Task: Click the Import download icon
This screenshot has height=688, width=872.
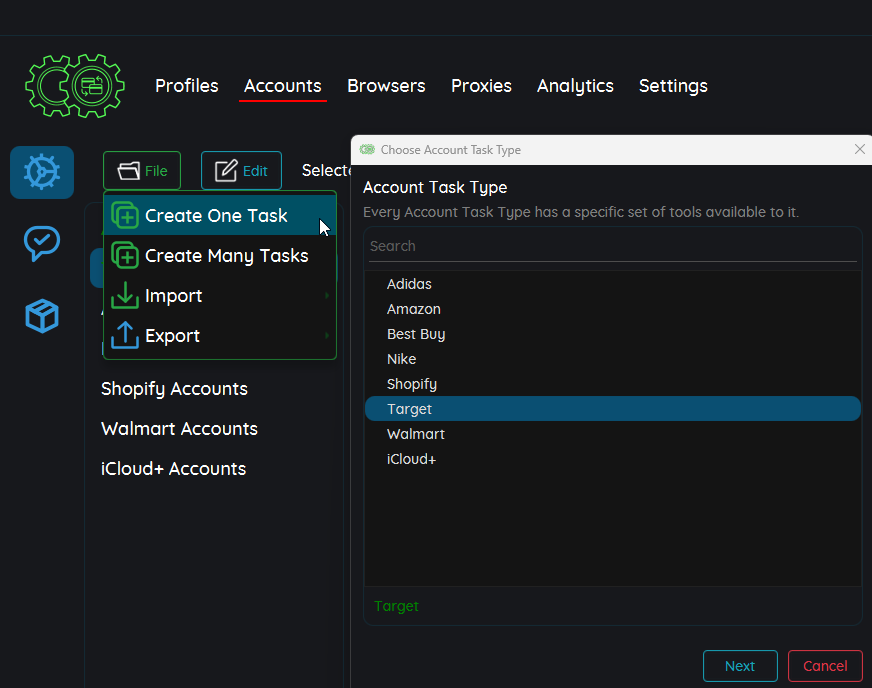Action: [x=125, y=296]
